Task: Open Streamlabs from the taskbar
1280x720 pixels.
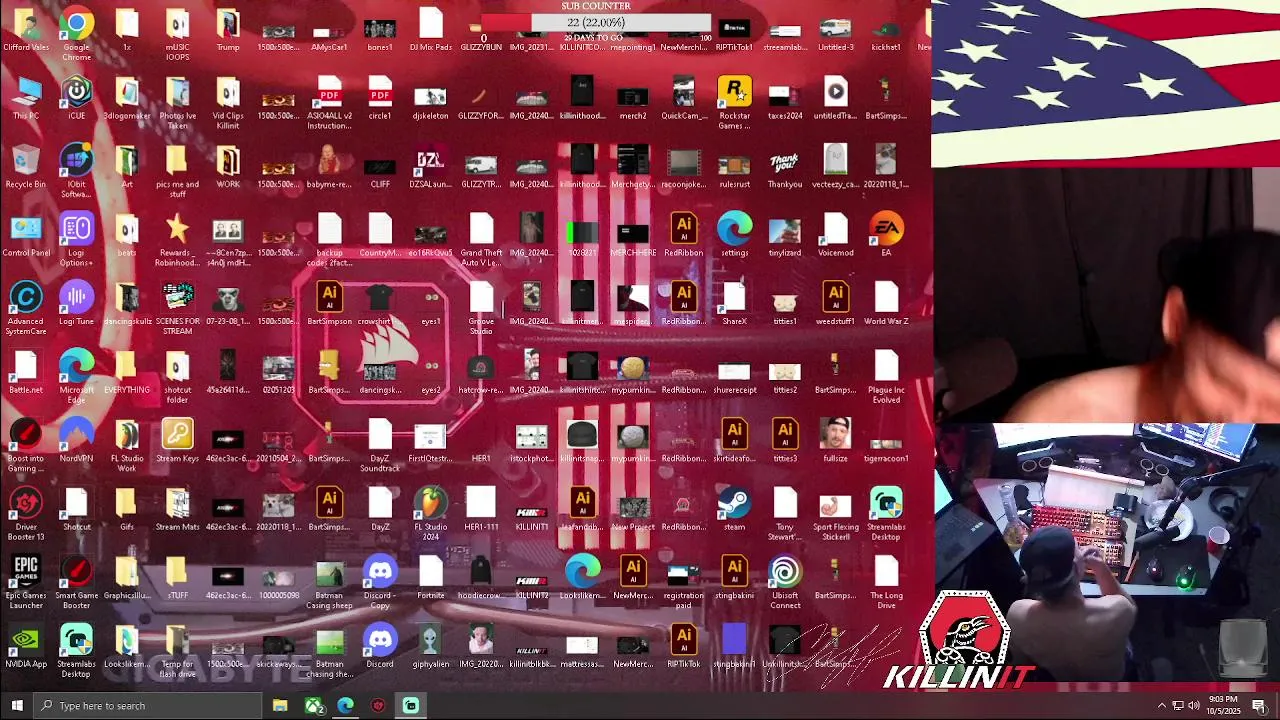Action: click(411, 706)
